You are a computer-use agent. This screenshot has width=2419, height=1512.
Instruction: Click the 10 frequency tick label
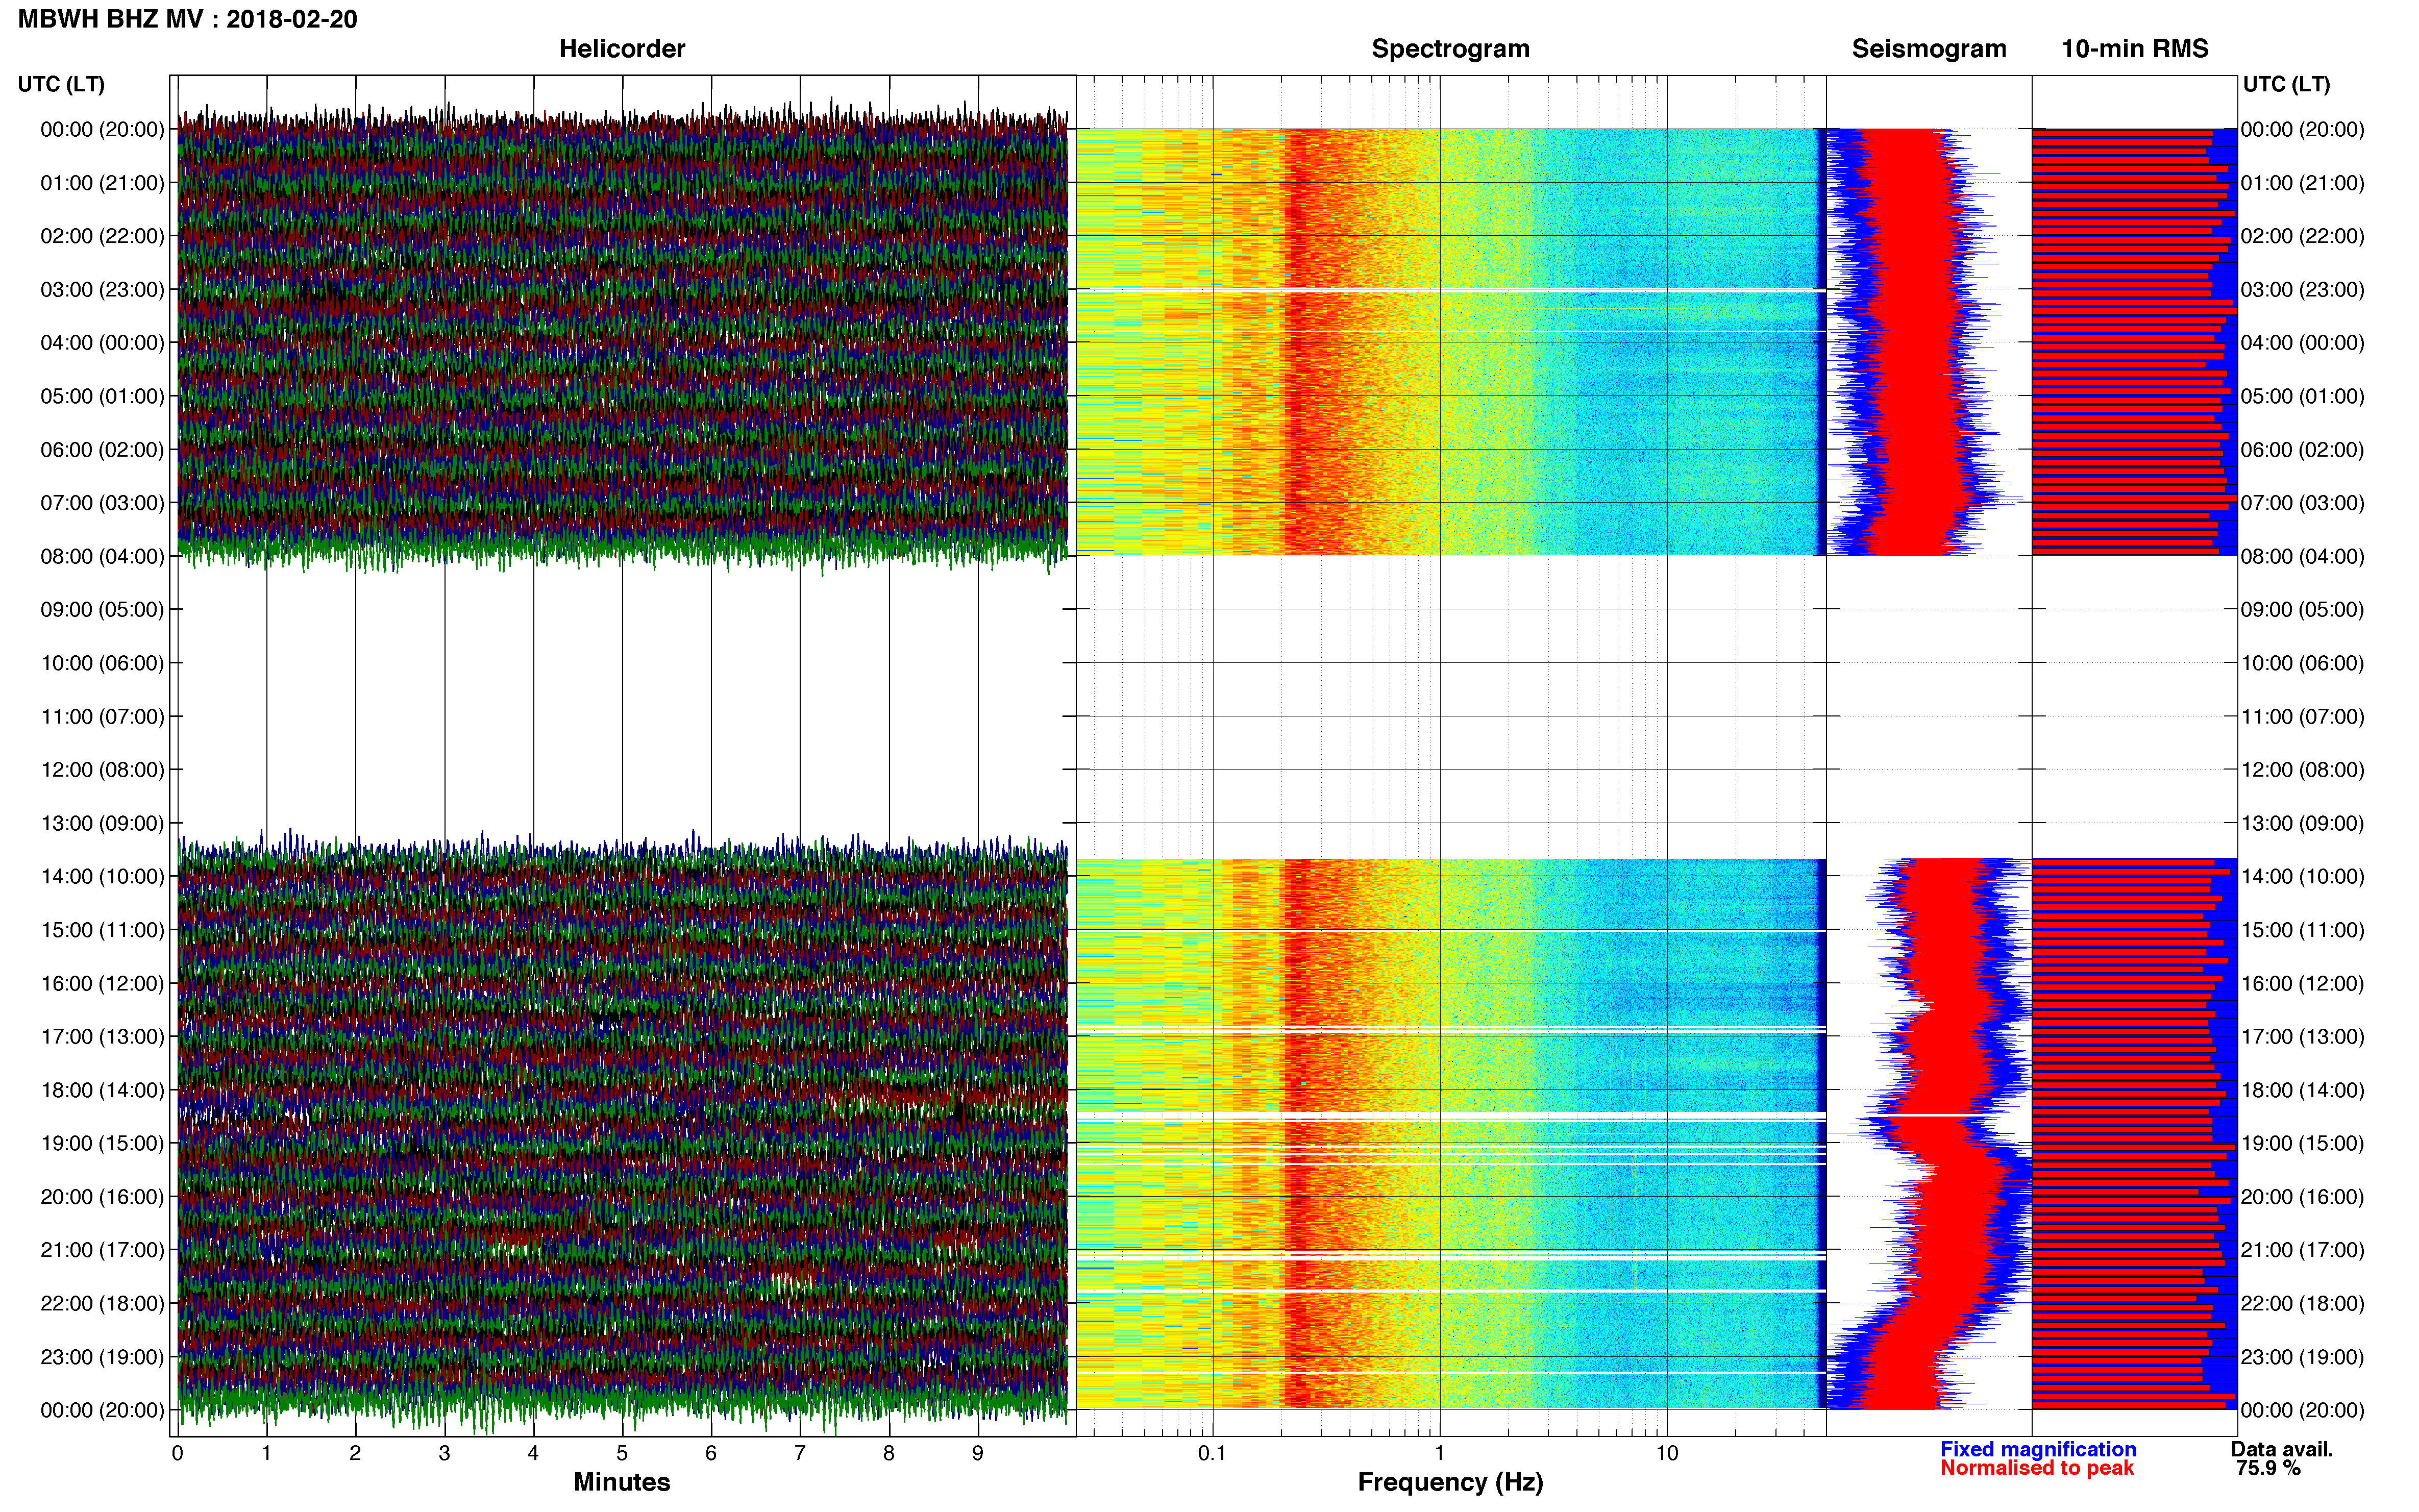1666,1453
